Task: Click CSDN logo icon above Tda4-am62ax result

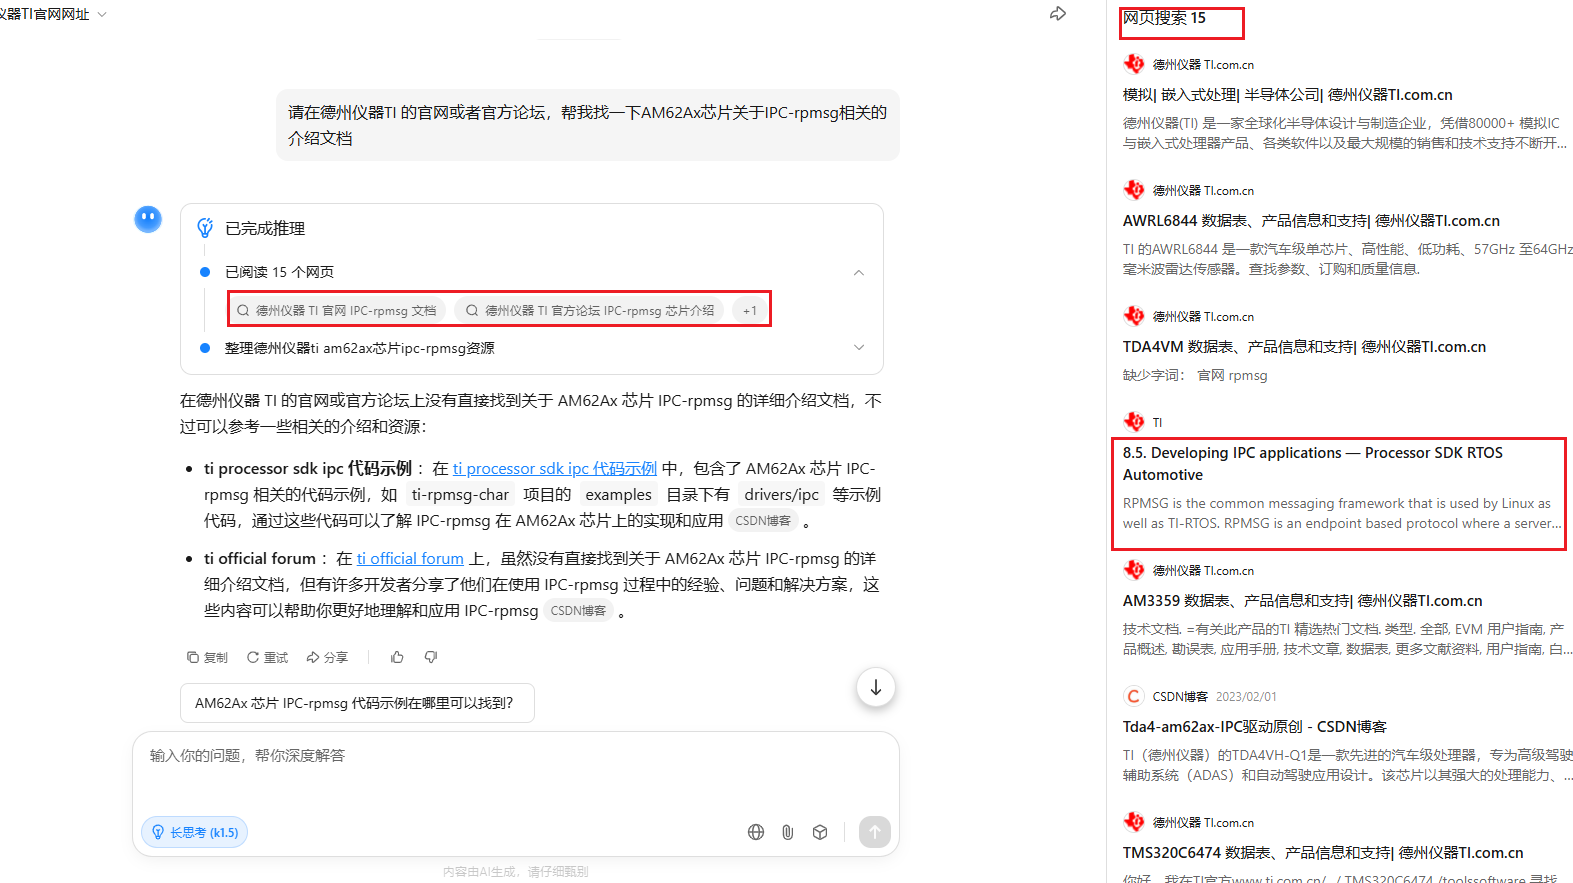Action: [x=1134, y=696]
